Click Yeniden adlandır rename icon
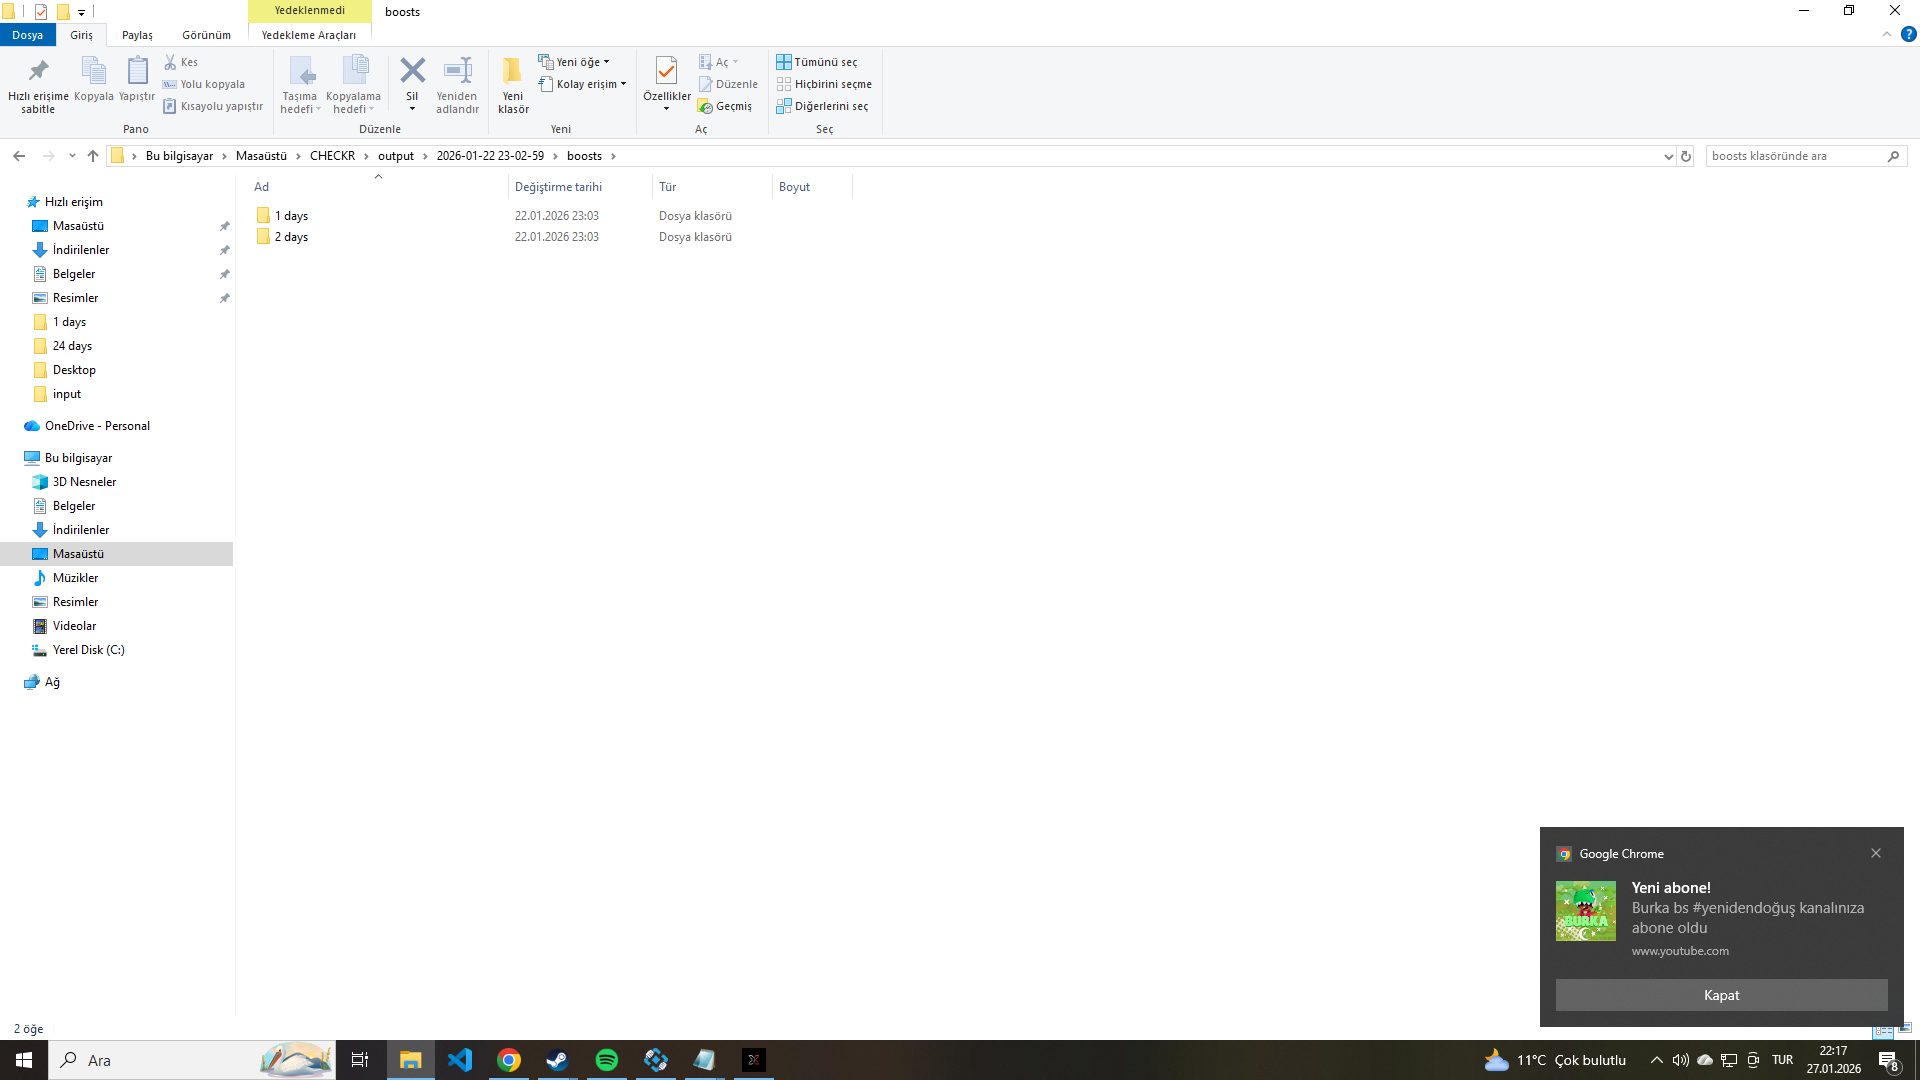The width and height of the screenshot is (1920, 1080). 457,85
